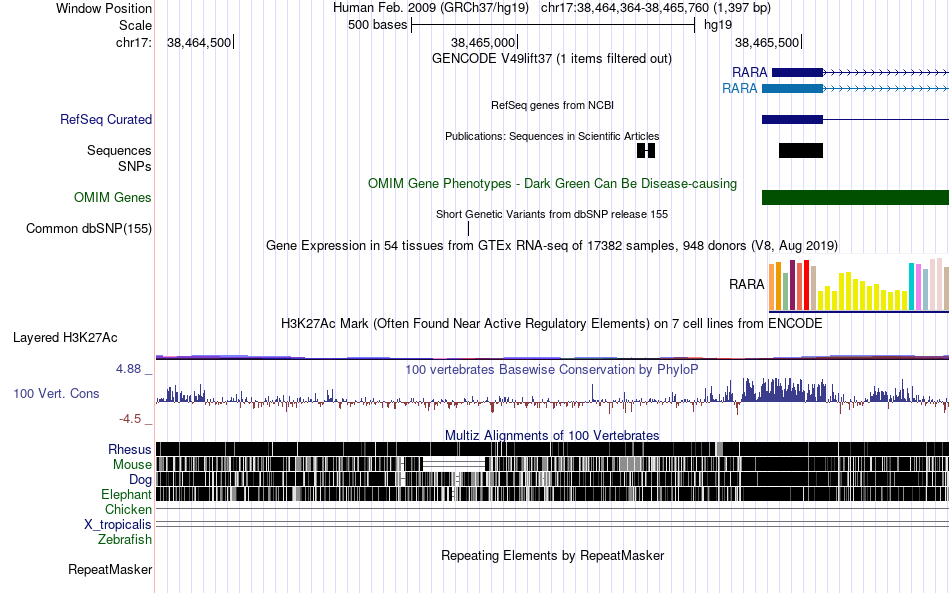Screen dimensions: 950x593
Task: Click the RefSeq genes from NCBI title
Action: (553, 105)
